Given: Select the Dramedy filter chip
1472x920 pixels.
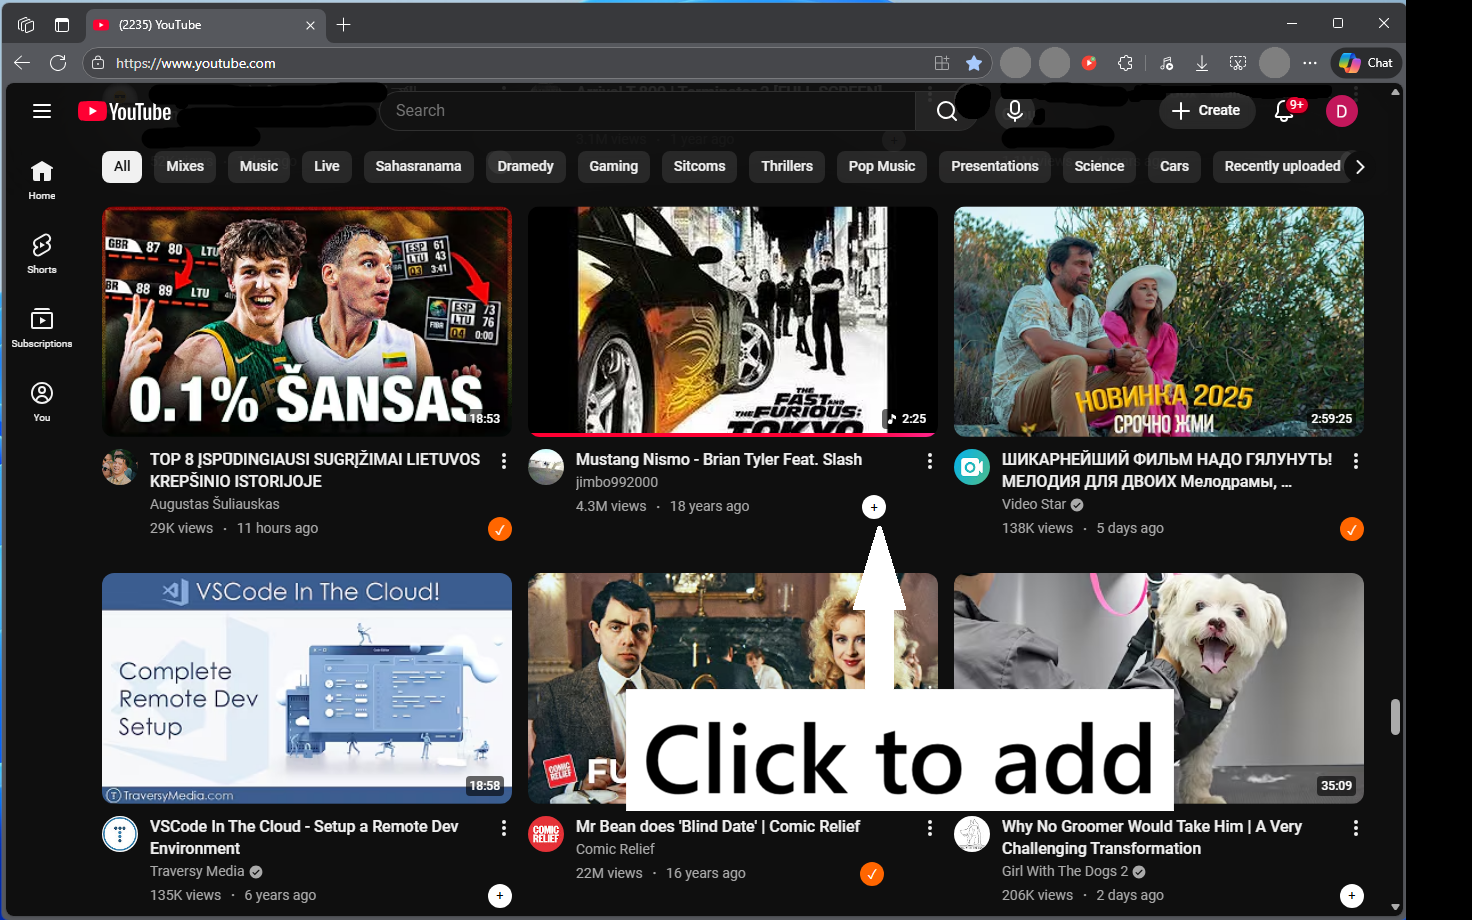Looking at the screenshot, I should click(526, 167).
